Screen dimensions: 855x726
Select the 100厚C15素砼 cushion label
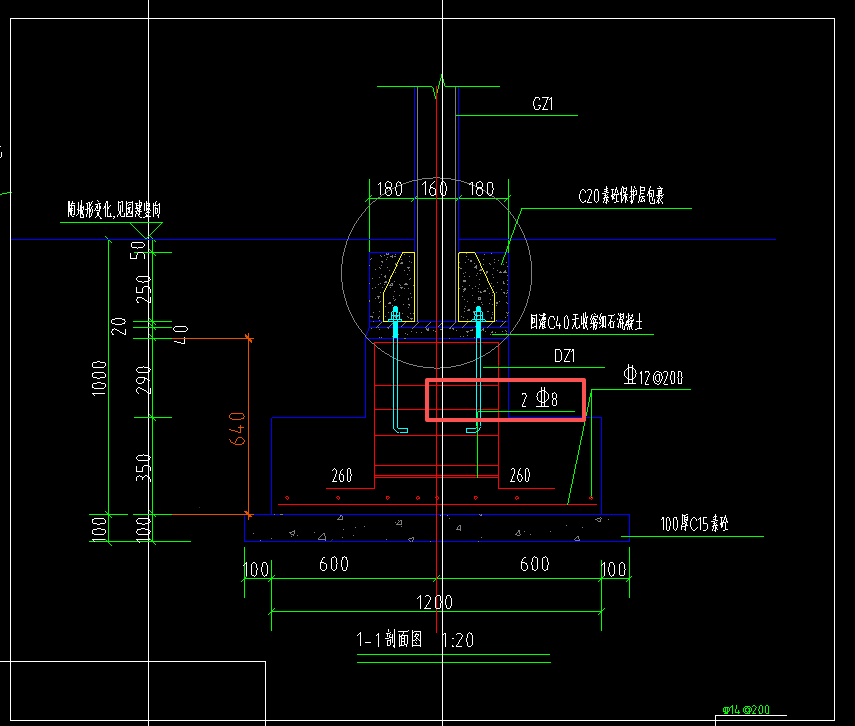[694, 524]
